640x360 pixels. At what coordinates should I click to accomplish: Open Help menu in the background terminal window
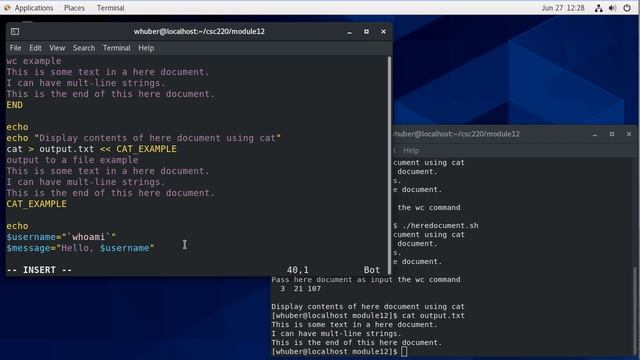coord(411,151)
